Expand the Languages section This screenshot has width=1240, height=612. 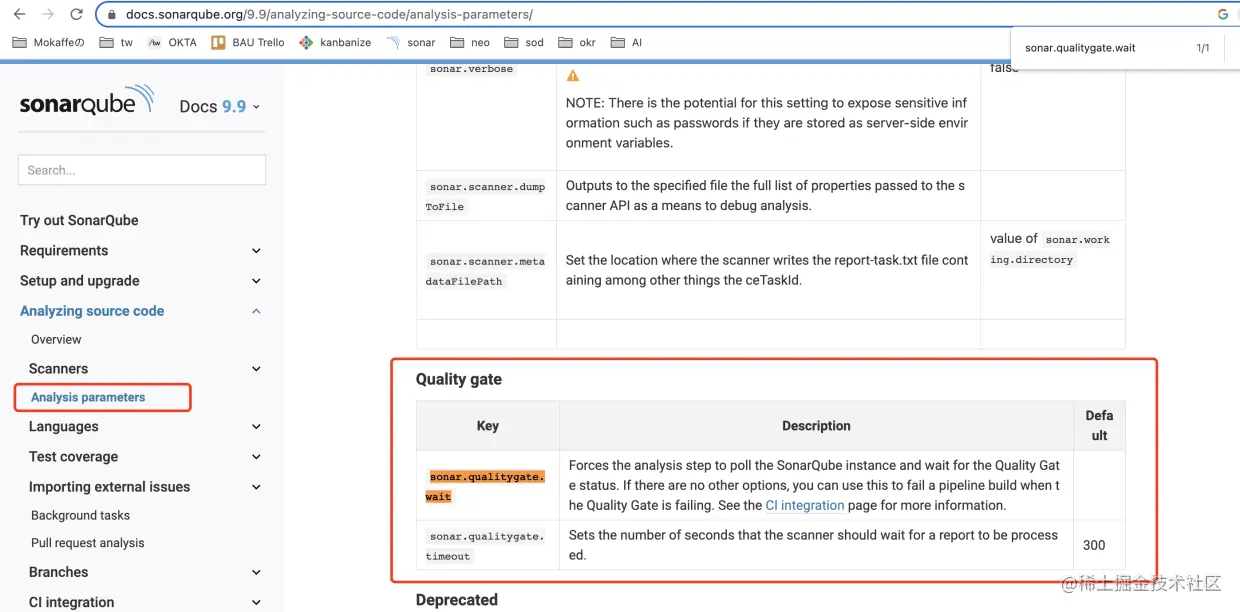tap(256, 427)
